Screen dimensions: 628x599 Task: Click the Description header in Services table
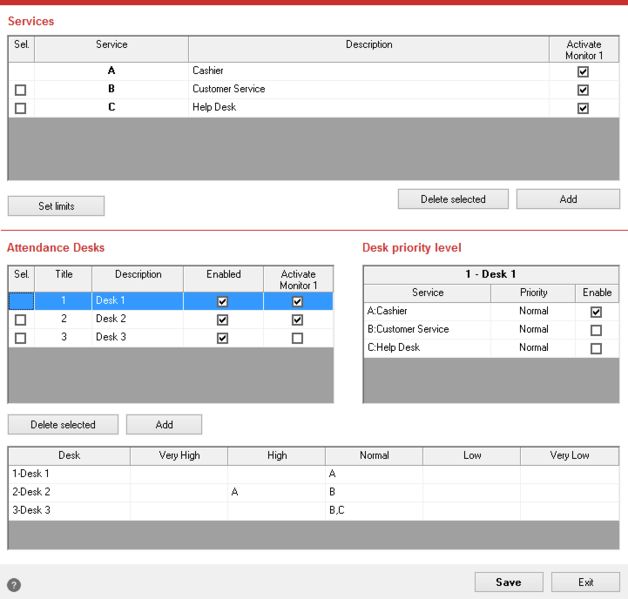(368, 49)
